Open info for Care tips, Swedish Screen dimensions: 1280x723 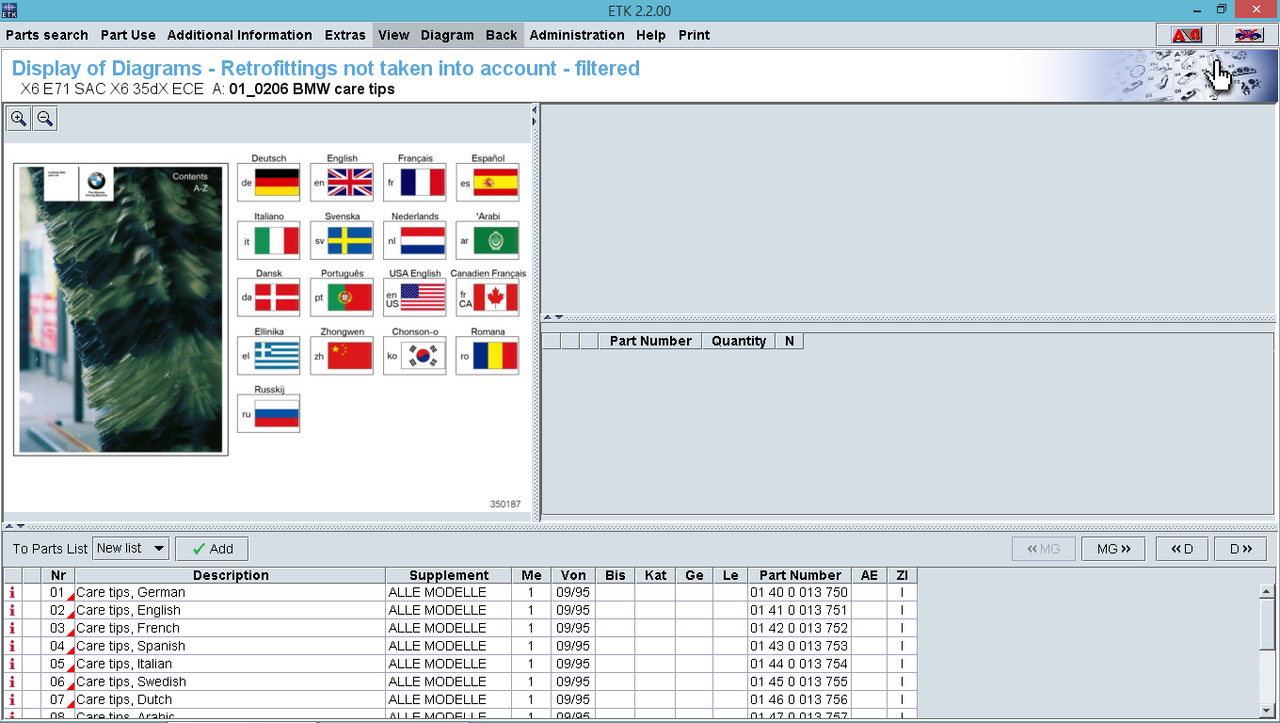point(12,682)
